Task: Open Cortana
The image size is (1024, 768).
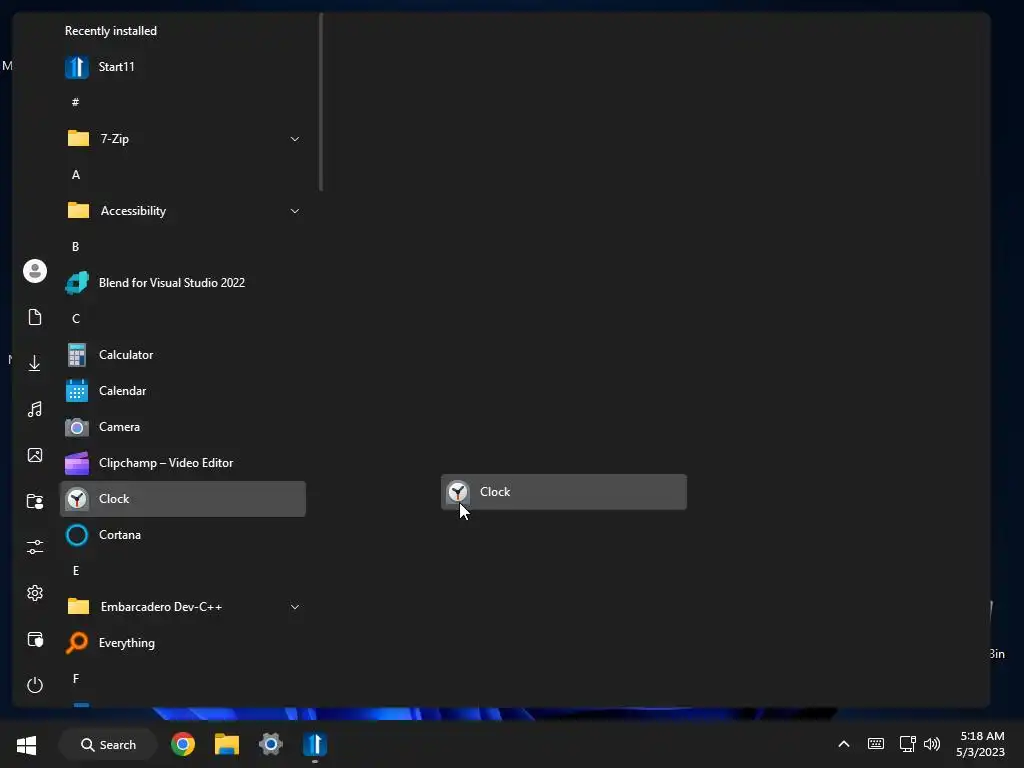Action: tap(183, 535)
